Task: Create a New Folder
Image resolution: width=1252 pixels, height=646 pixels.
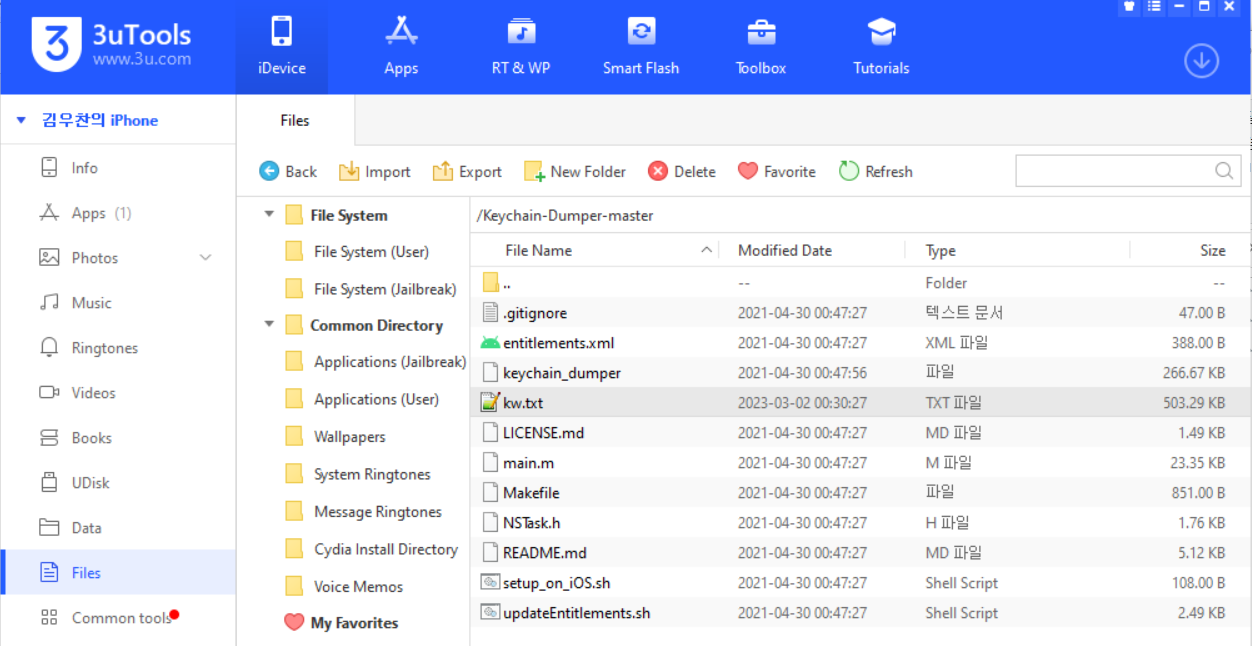Action: point(575,171)
